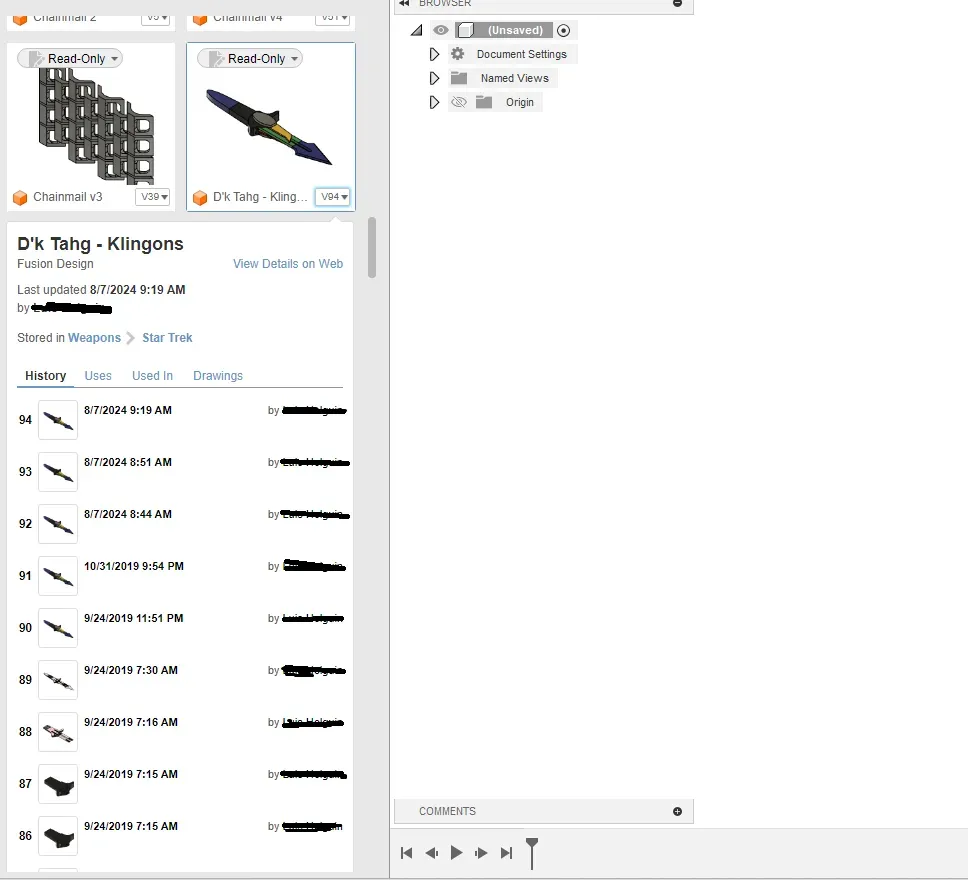
Task: Select the version 91 history thumbnail
Action: coord(58,576)
